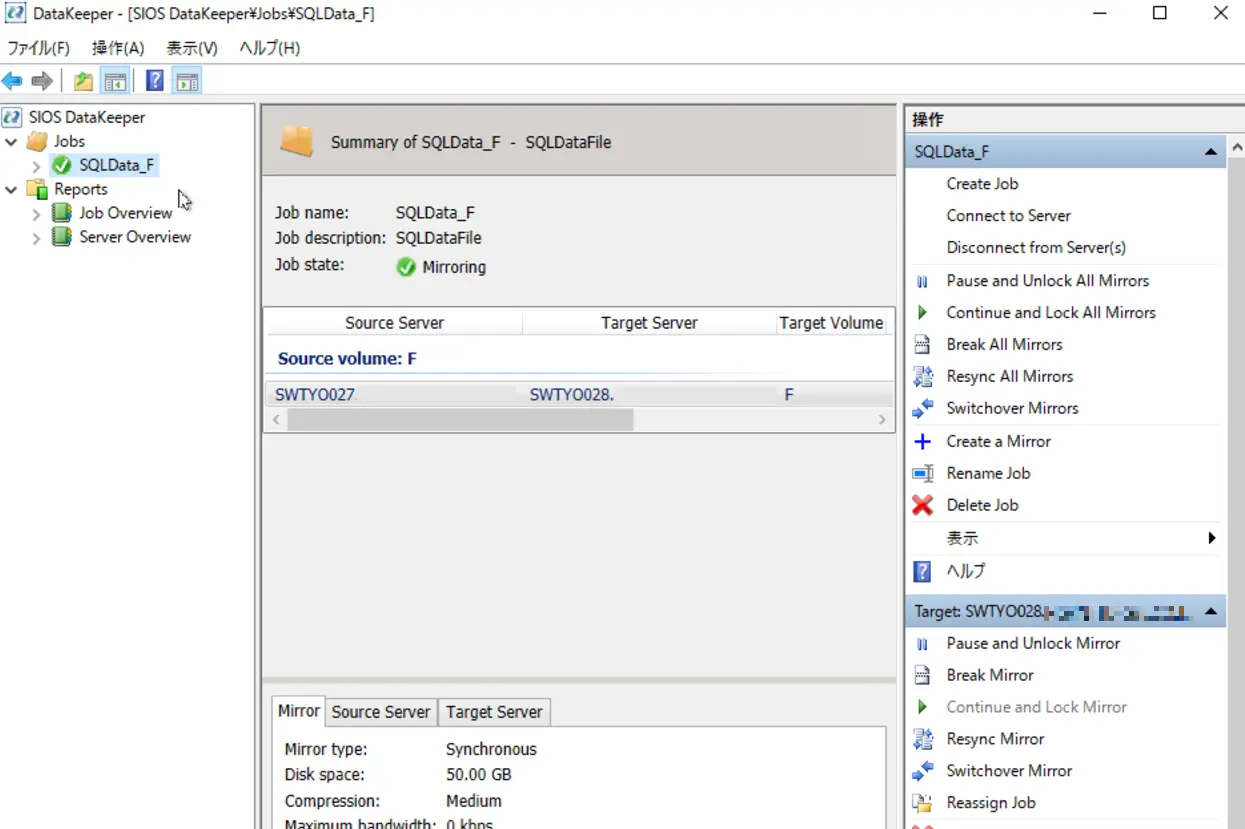
Task: Switch to the Source Server tab
Action: coord(381,712)
